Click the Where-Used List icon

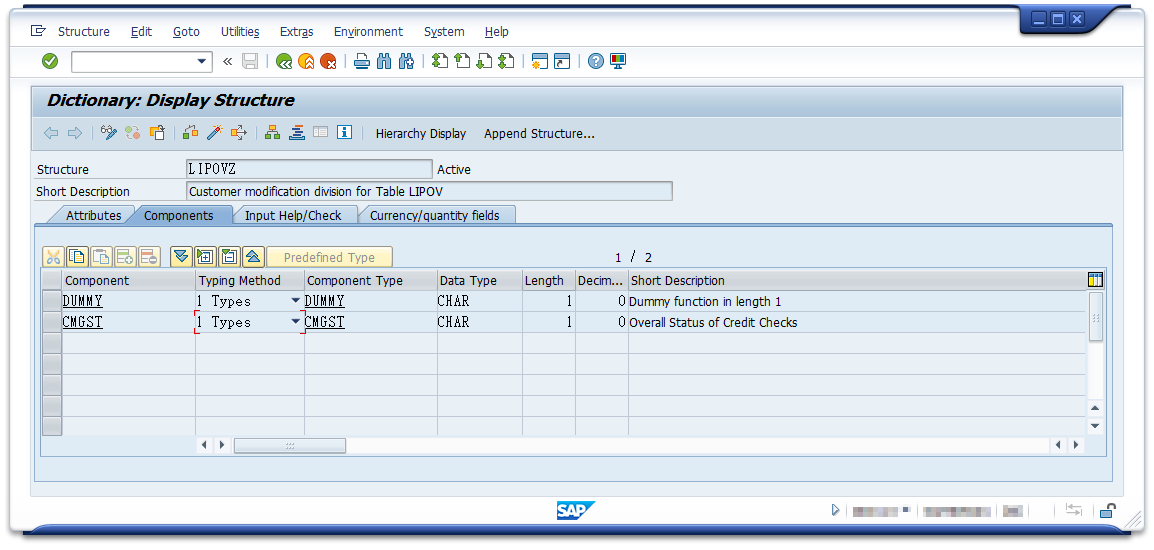238,133
